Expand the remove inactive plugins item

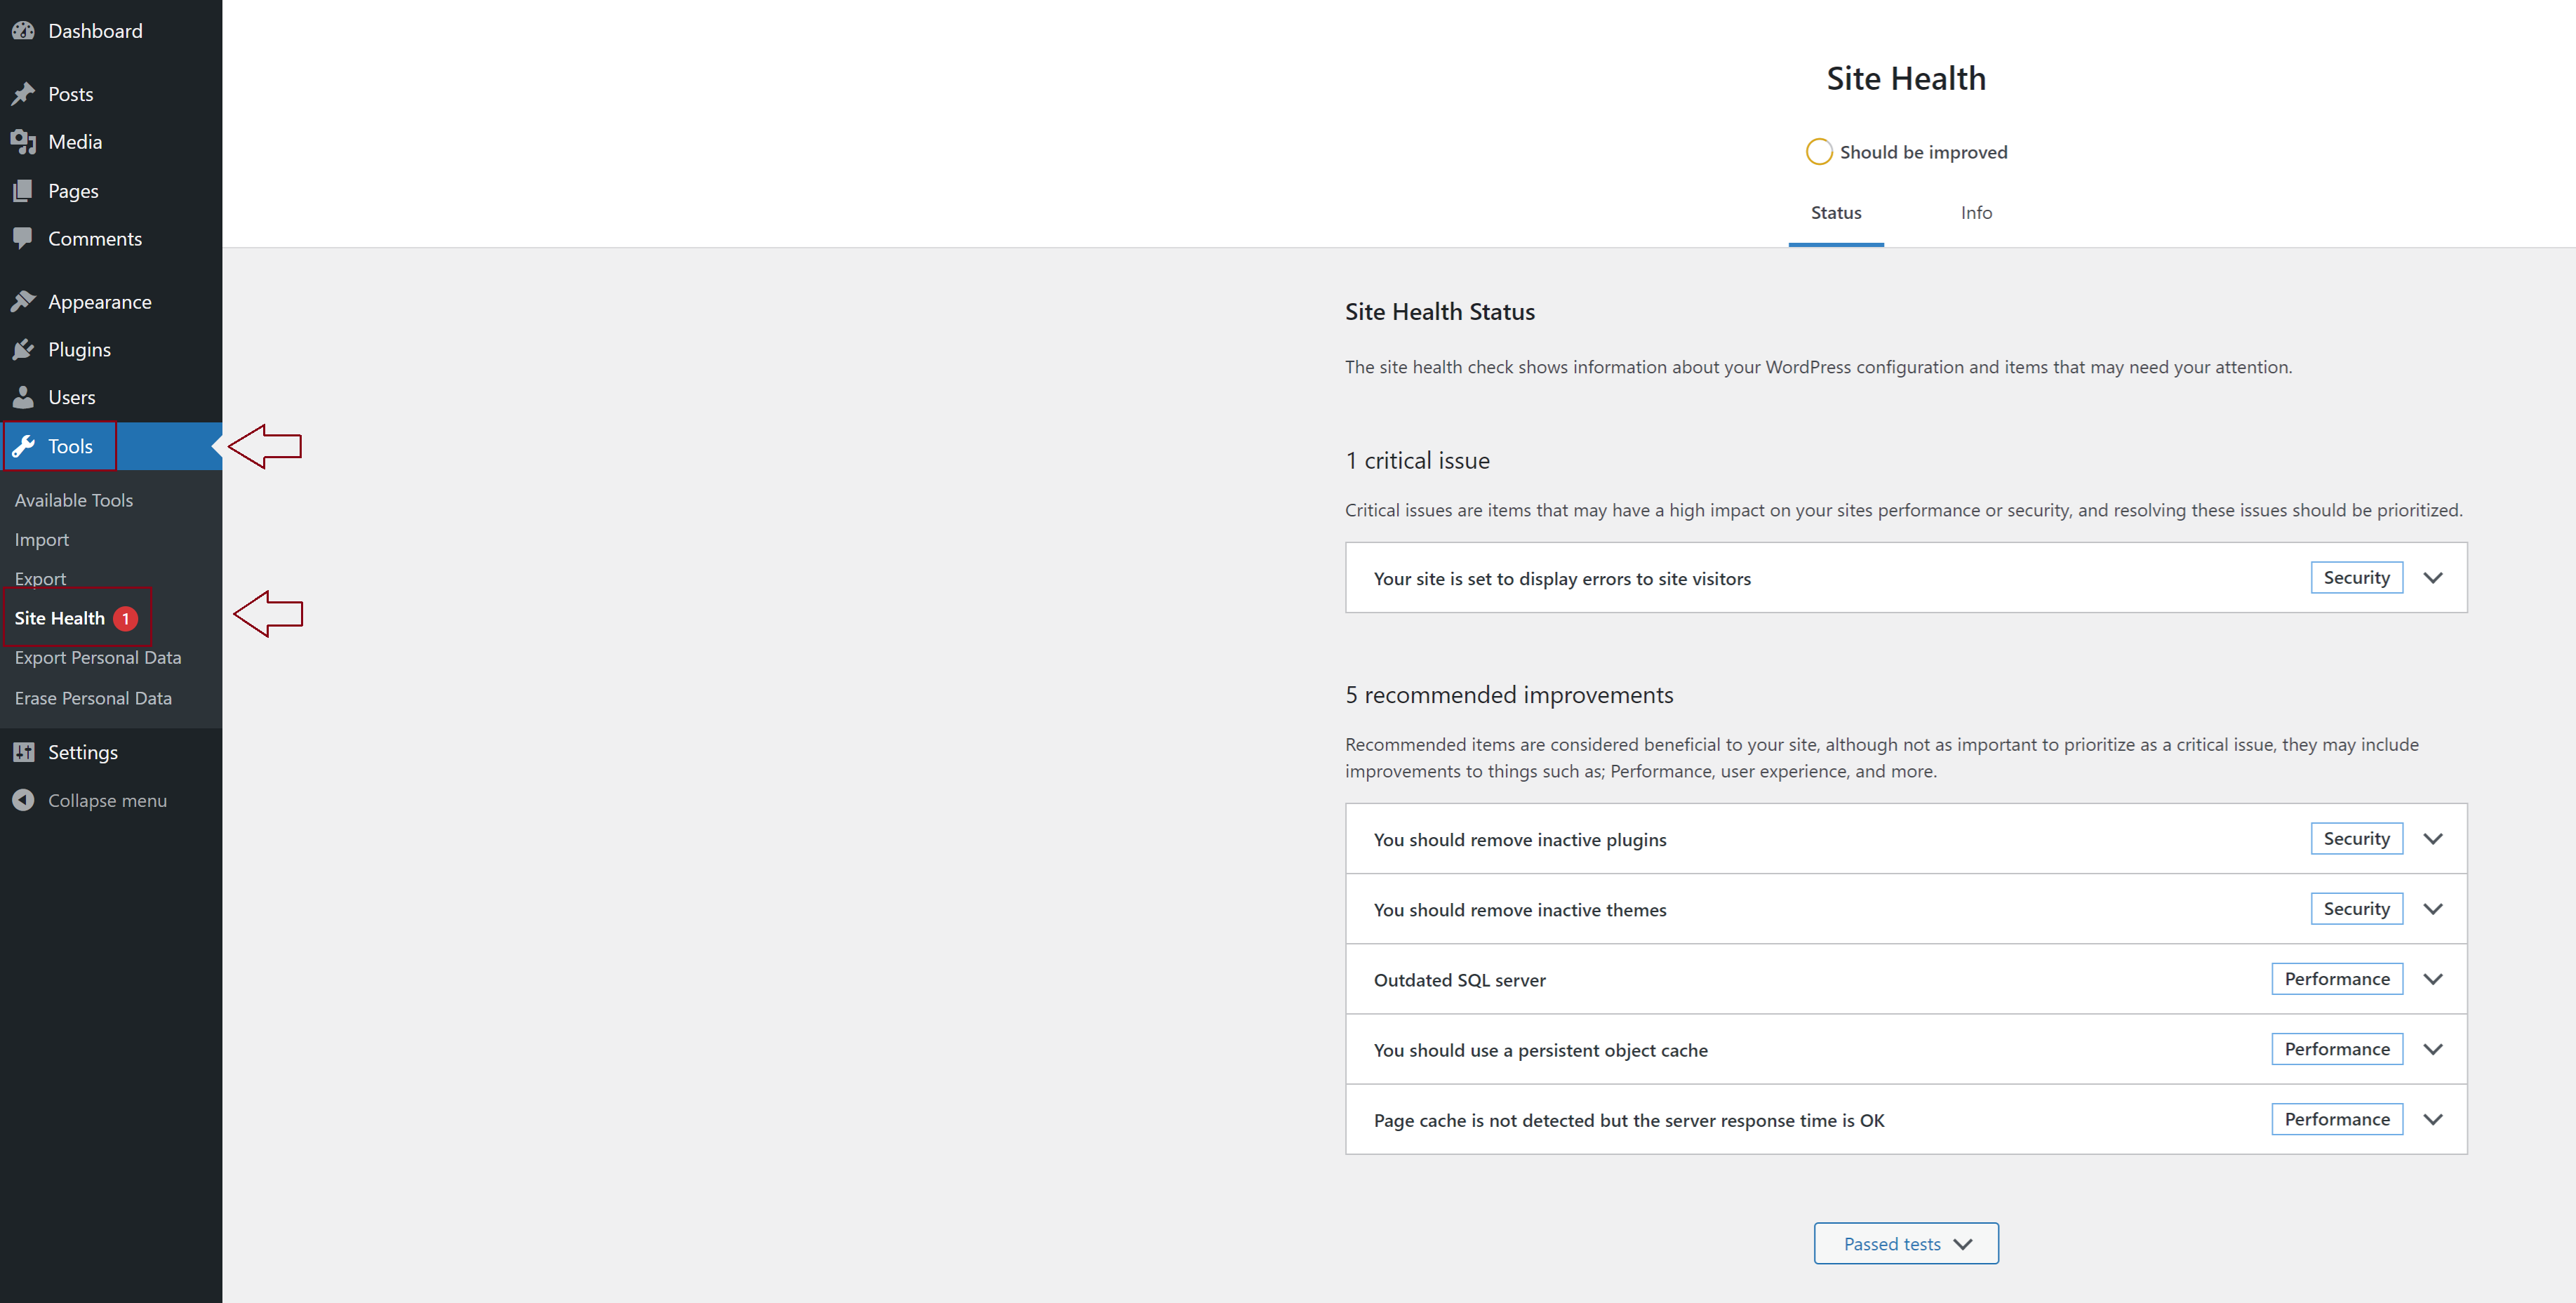pos(2432,839)
